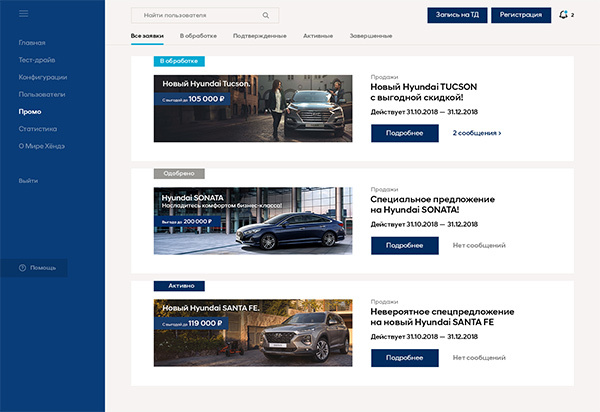Click the notification count 2 near bell
Screen dimensions: 600x412
pos(572,15)
